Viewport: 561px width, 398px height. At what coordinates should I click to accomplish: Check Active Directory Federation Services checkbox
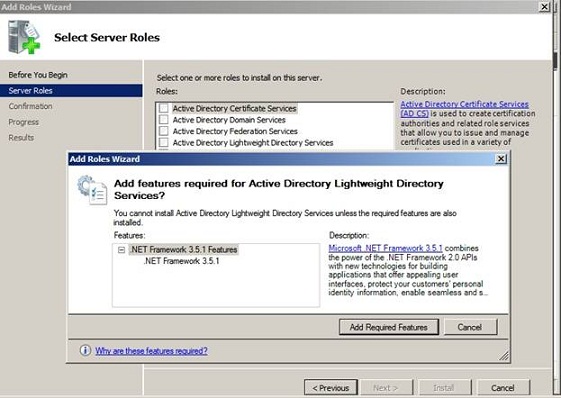164,131
